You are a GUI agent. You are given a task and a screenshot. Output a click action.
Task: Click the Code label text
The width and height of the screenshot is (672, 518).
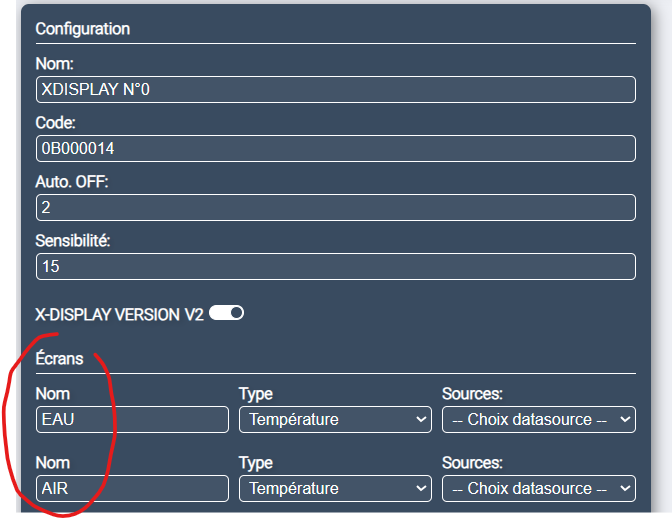[x=56, y=123]
